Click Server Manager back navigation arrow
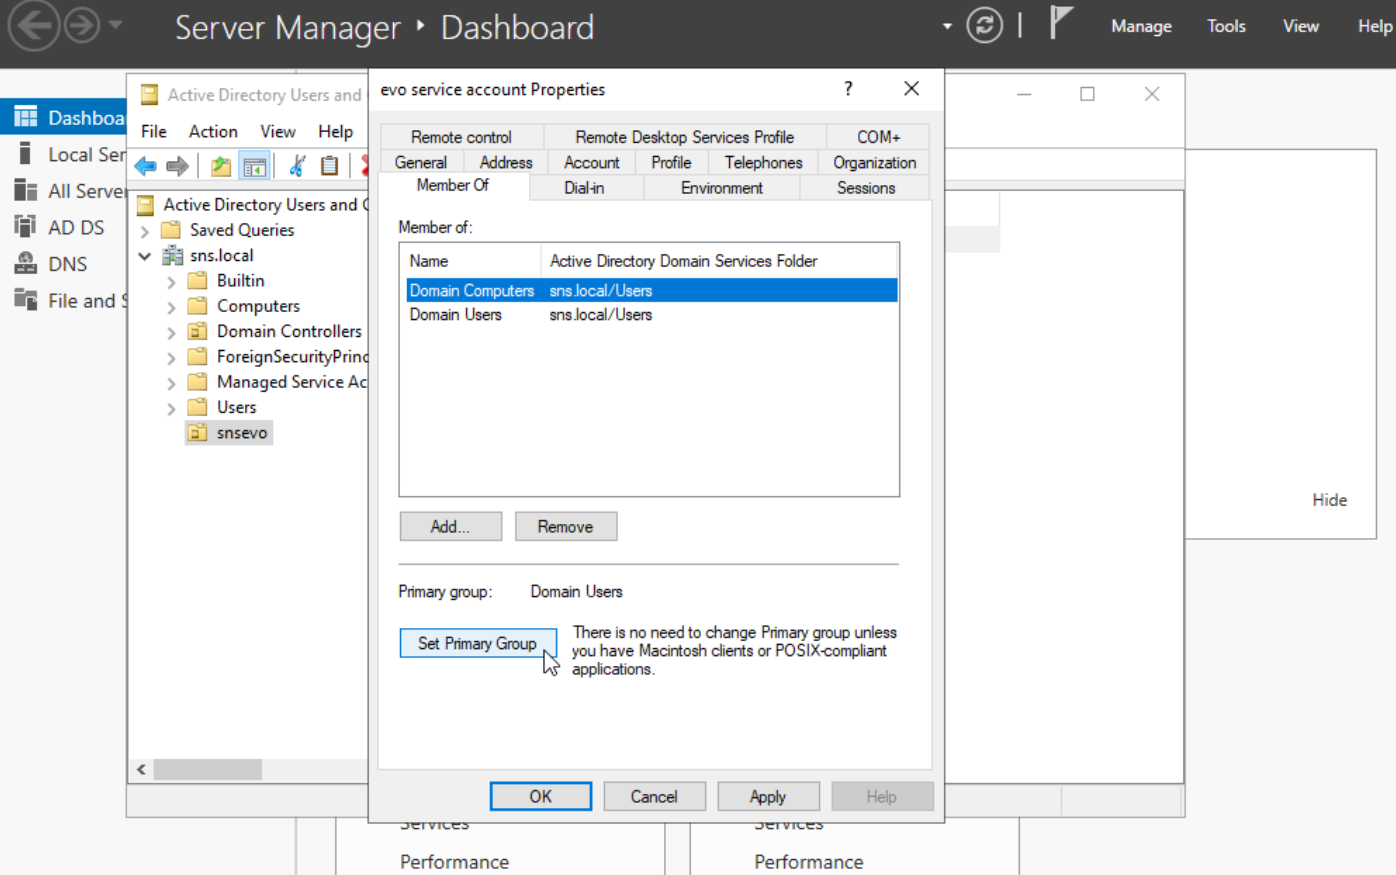Image resolution: width=1396 pixels, height=875 pixels. coord(34,26)
